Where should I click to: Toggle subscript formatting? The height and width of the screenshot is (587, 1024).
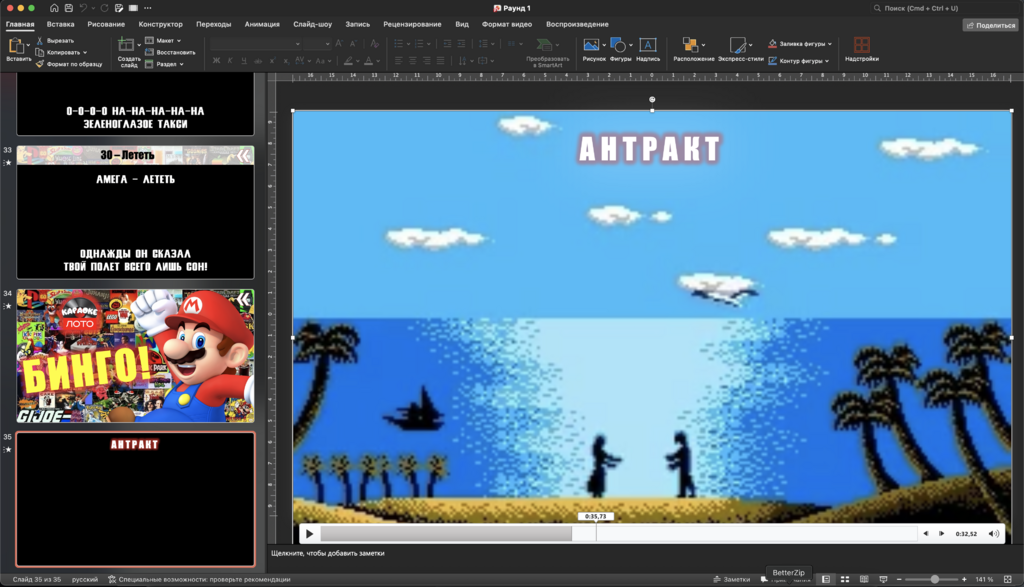[286, 61]
